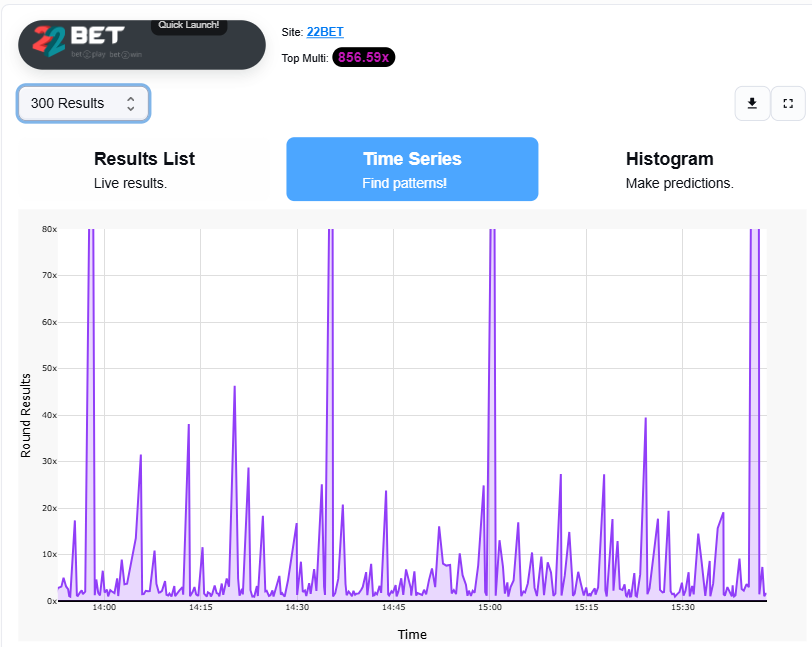The height and width of the screenshot is (647, 812).
Task: Click the Round Results axis title
Action: pyautogui.click(x=26, y=415)
